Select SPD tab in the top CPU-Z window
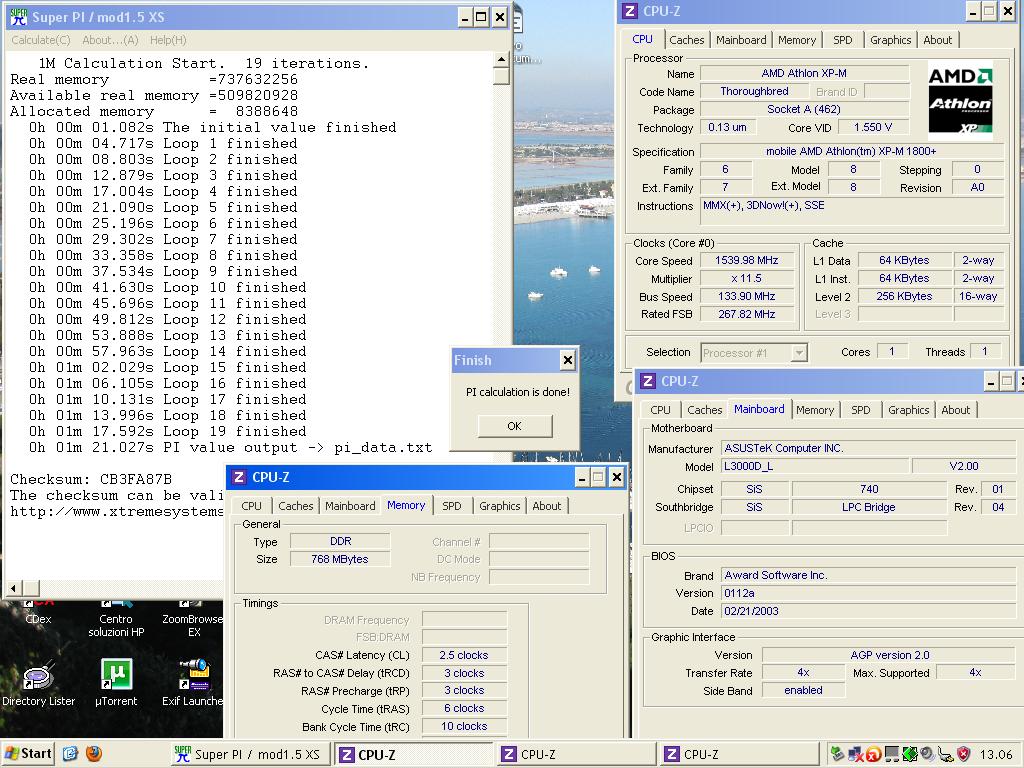 tap(842, 40)
